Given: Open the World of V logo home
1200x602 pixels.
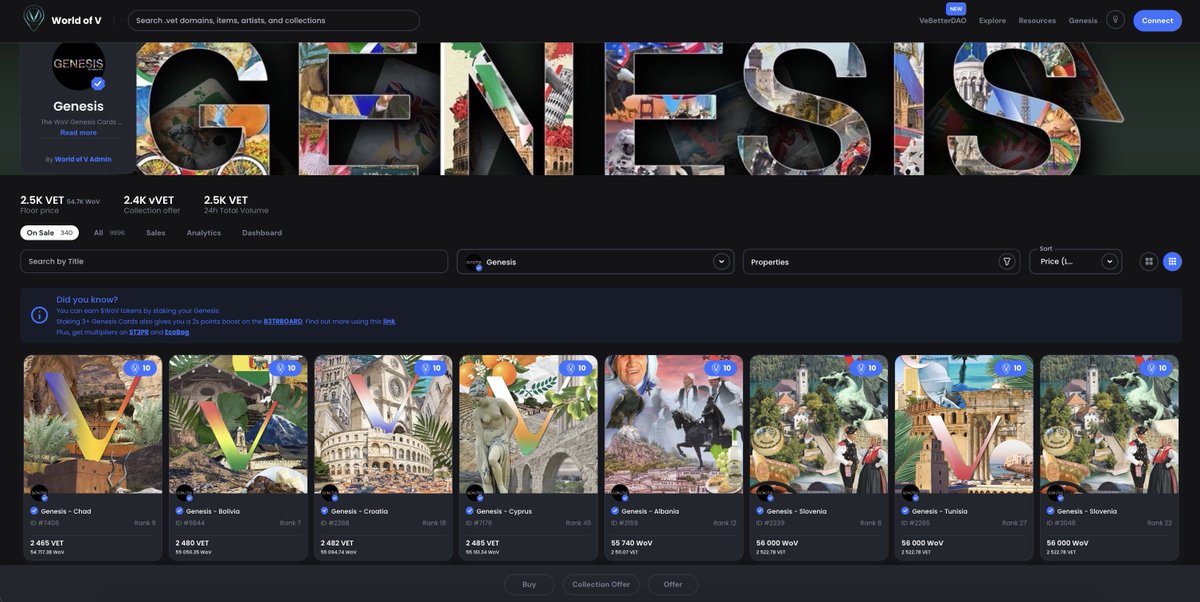Looking at the screenshot, I should click(62, 20).
